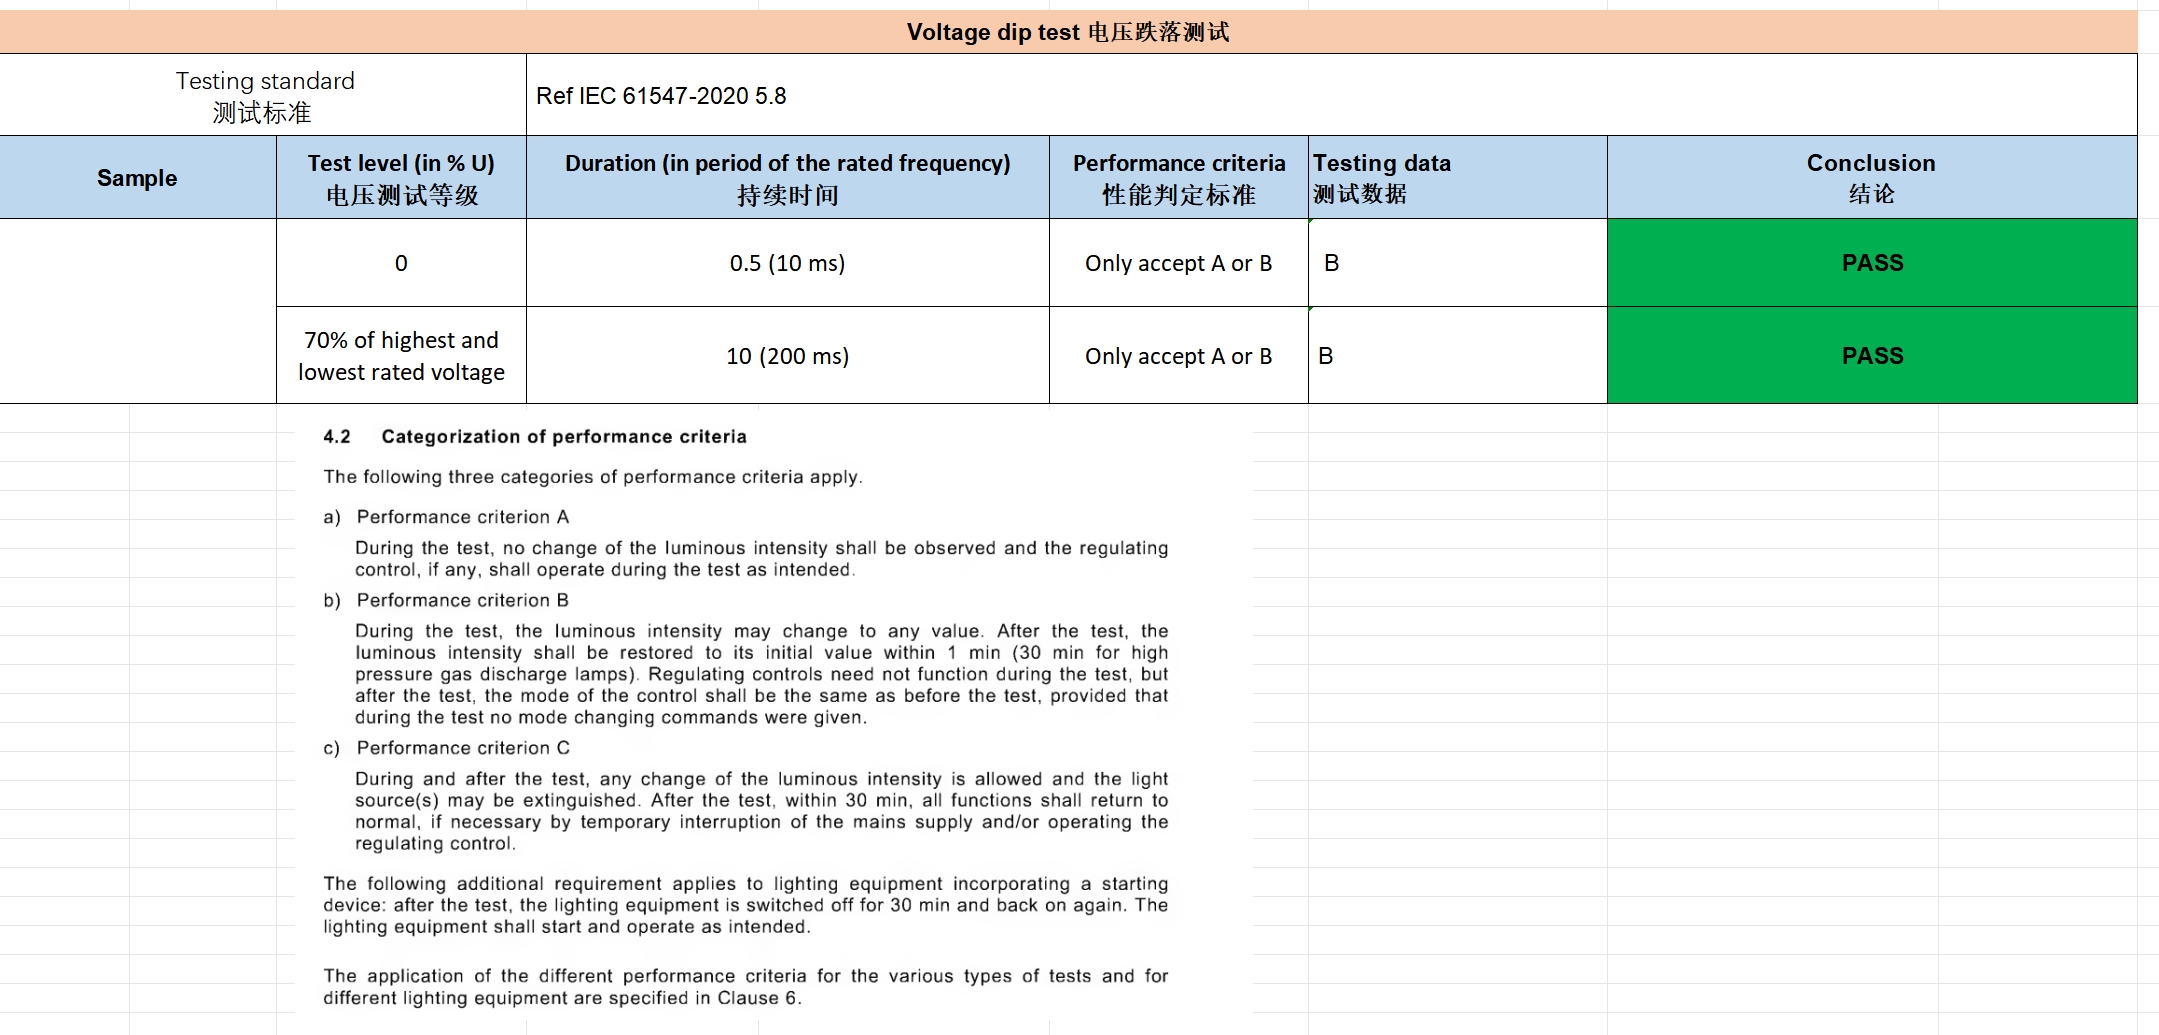Click testing data 'B' in the 200 ms row

1458,355
